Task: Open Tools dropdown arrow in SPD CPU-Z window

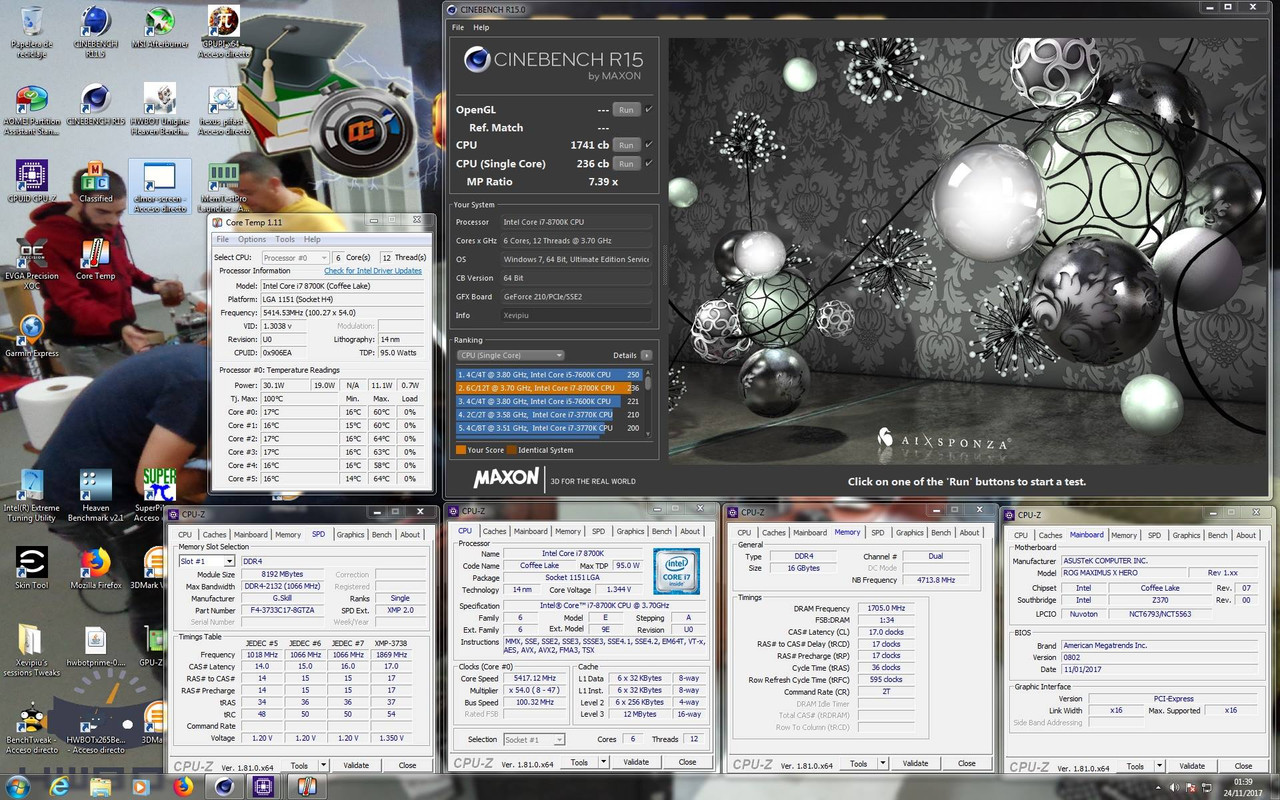Action: pyautogui.click(x=322, y=765)
